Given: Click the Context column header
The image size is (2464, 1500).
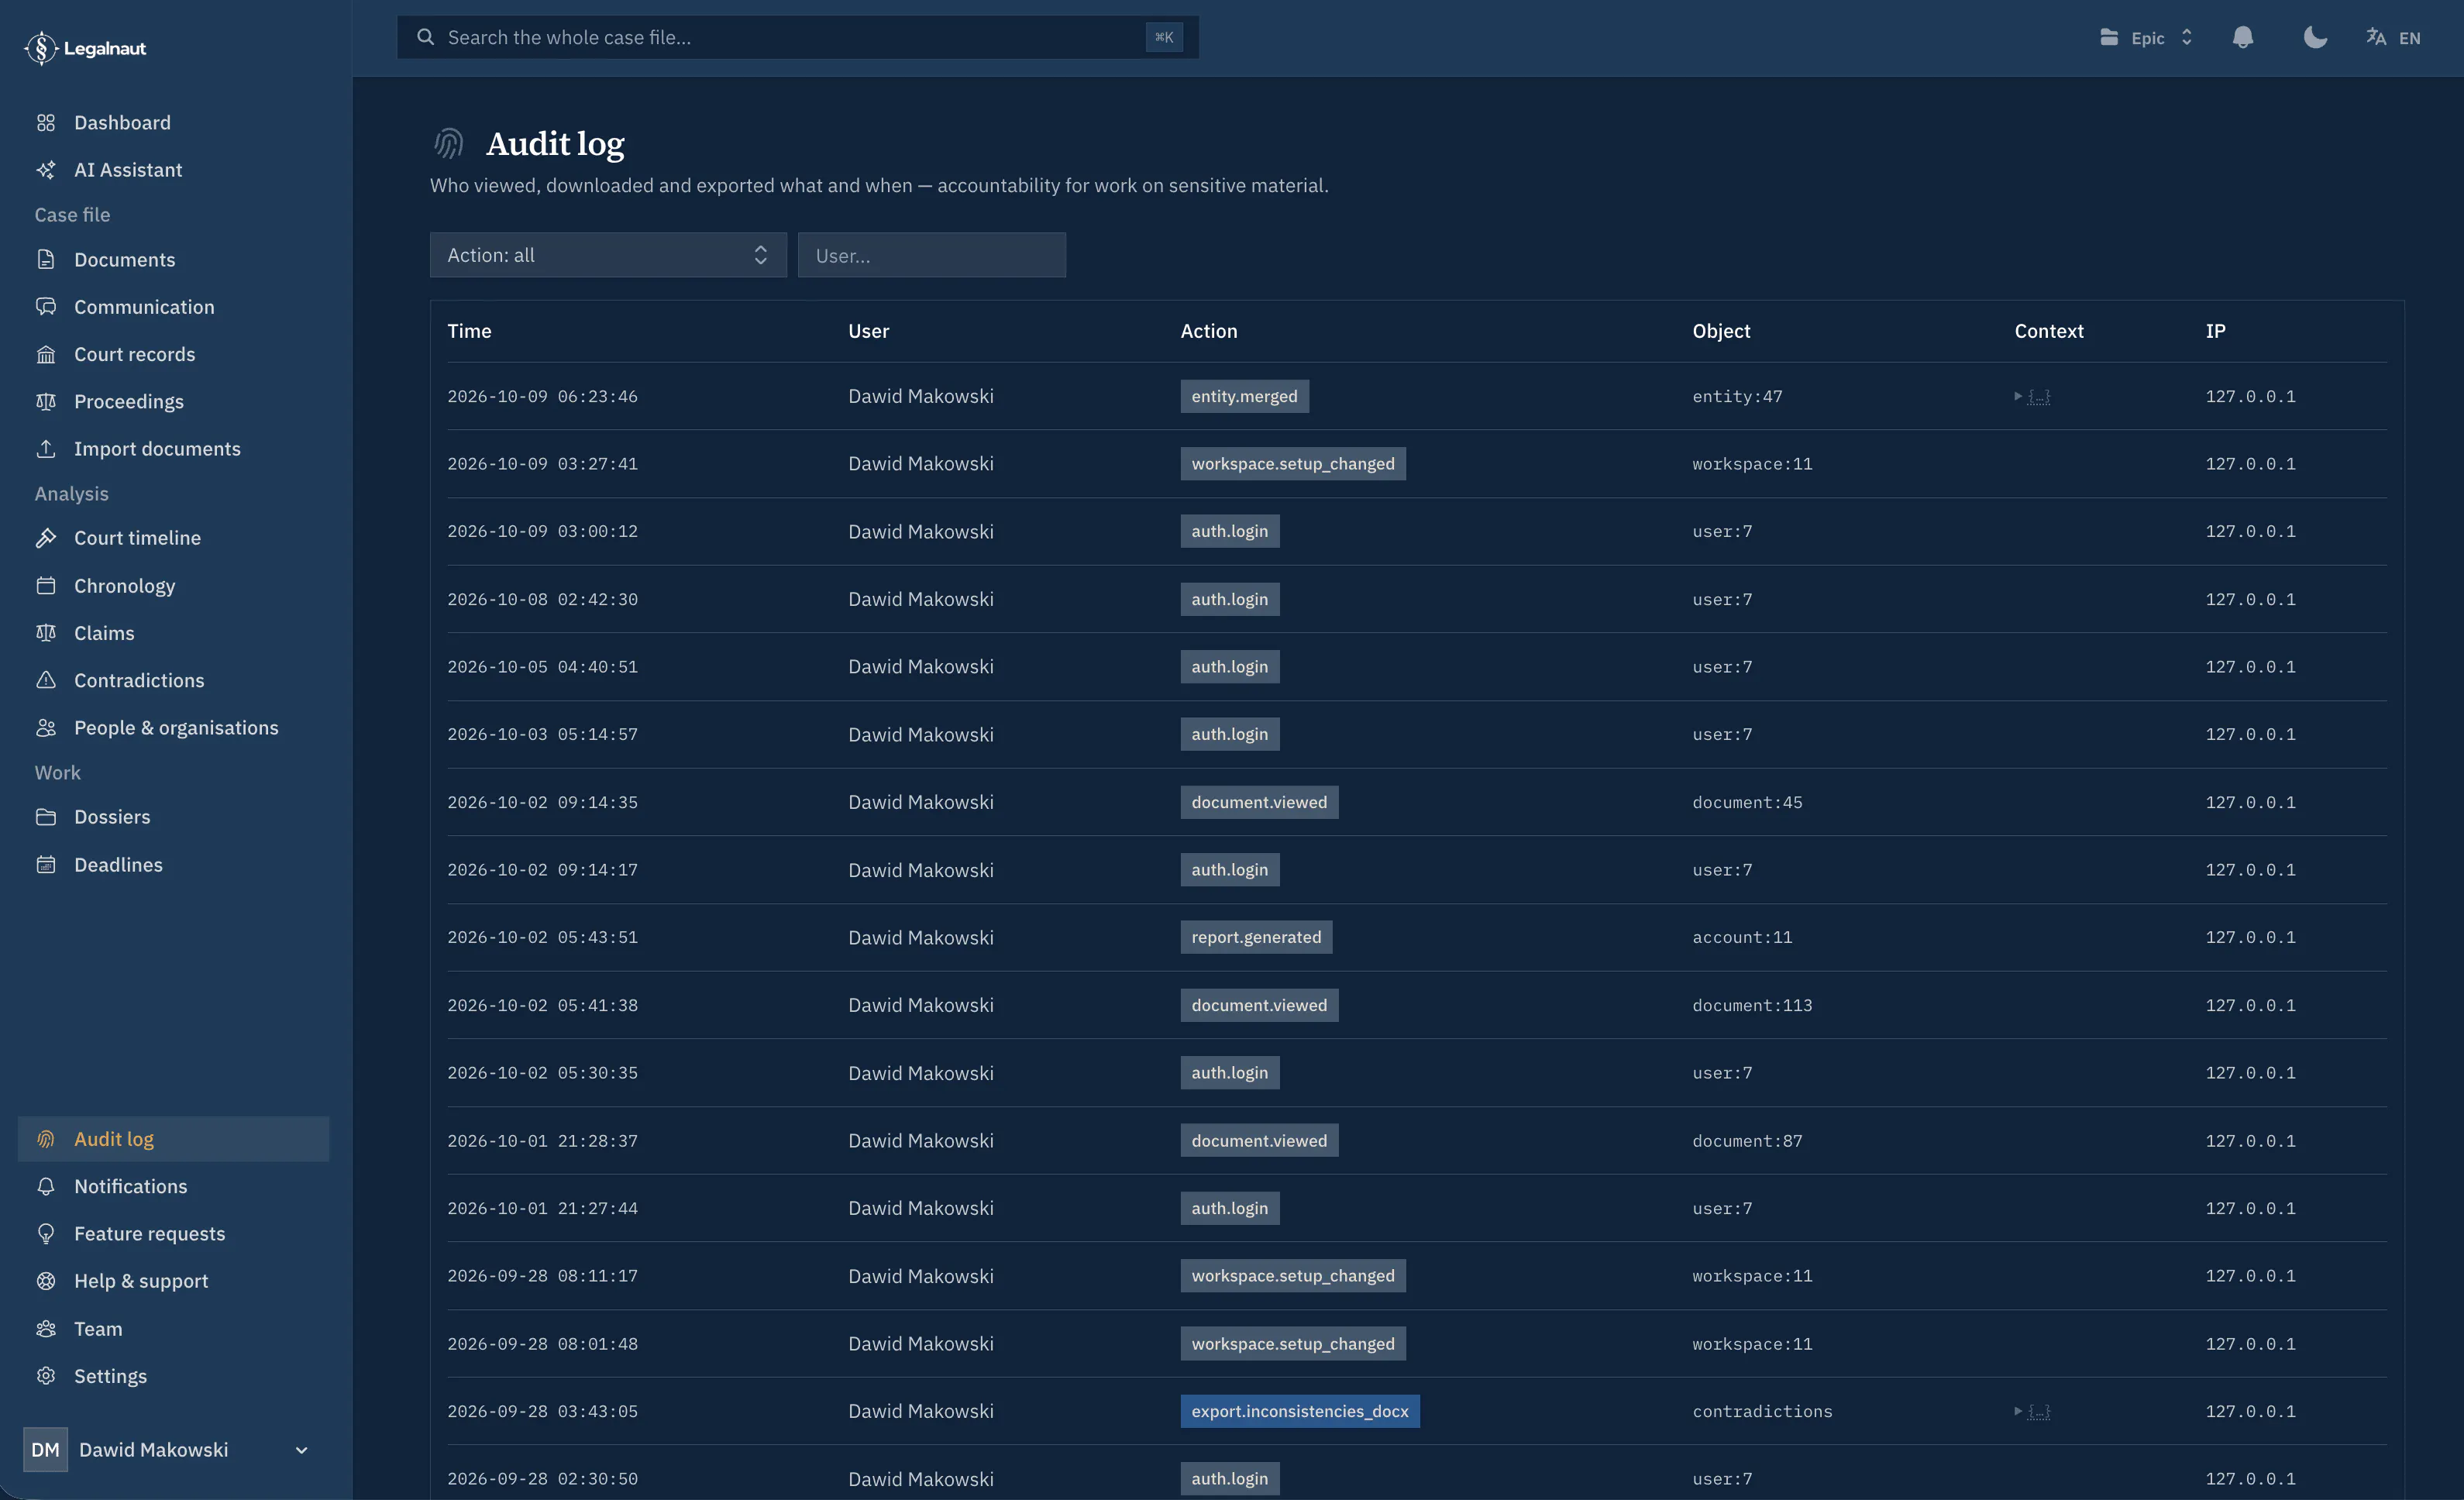Looking at the screenshot, I should [x=2048, y=331].
